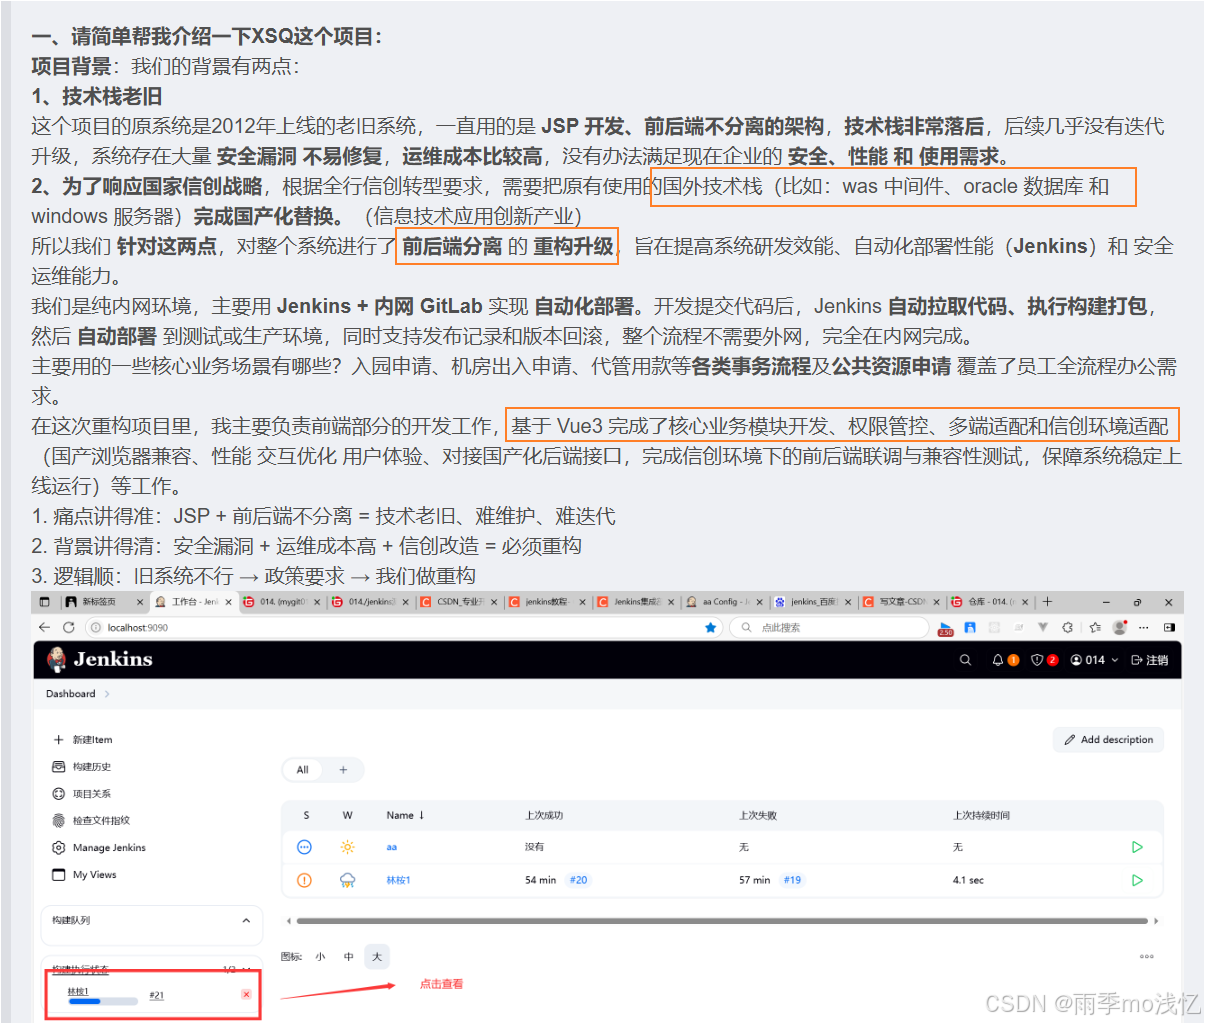Toggle the browser sidebar panel icon
Screen dimensions: 1205x1023
pos(1169,627)
